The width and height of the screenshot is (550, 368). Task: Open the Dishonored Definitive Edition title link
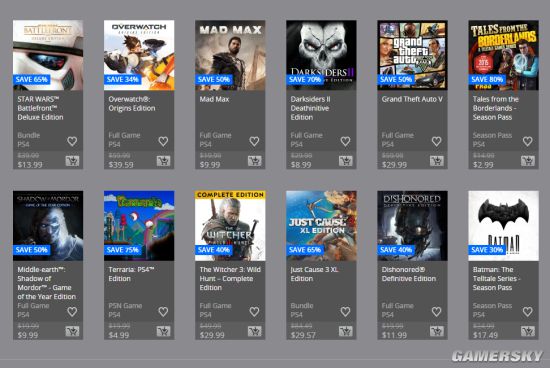(x=409, y=274)
